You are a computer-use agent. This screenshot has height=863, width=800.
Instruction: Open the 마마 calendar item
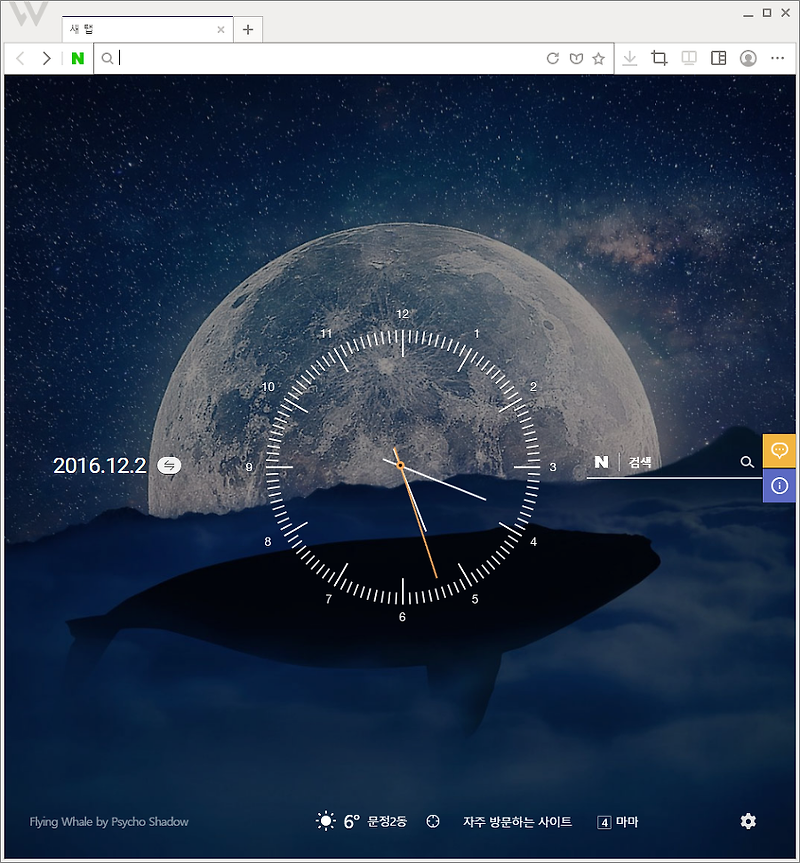point(618,822)
